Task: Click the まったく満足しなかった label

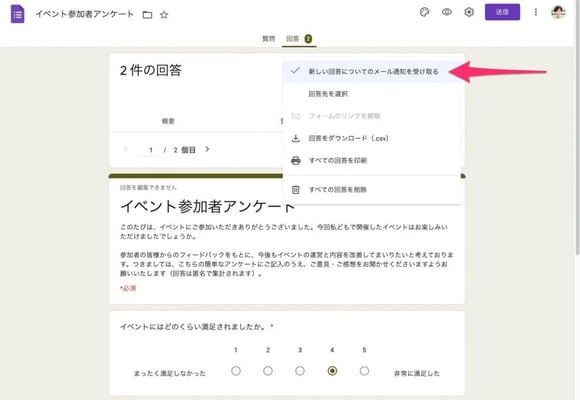Action: (x=170, y=373)
